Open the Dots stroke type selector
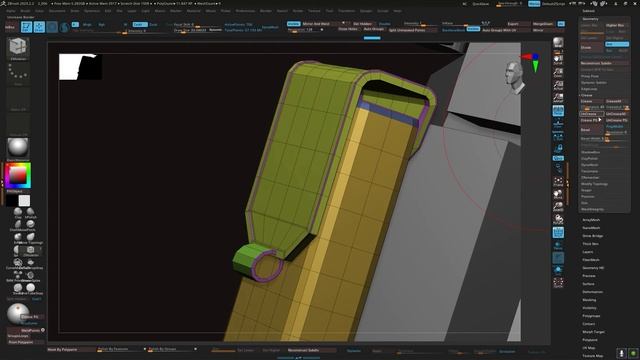The image size is (640, 360). (x=18, y=73)
